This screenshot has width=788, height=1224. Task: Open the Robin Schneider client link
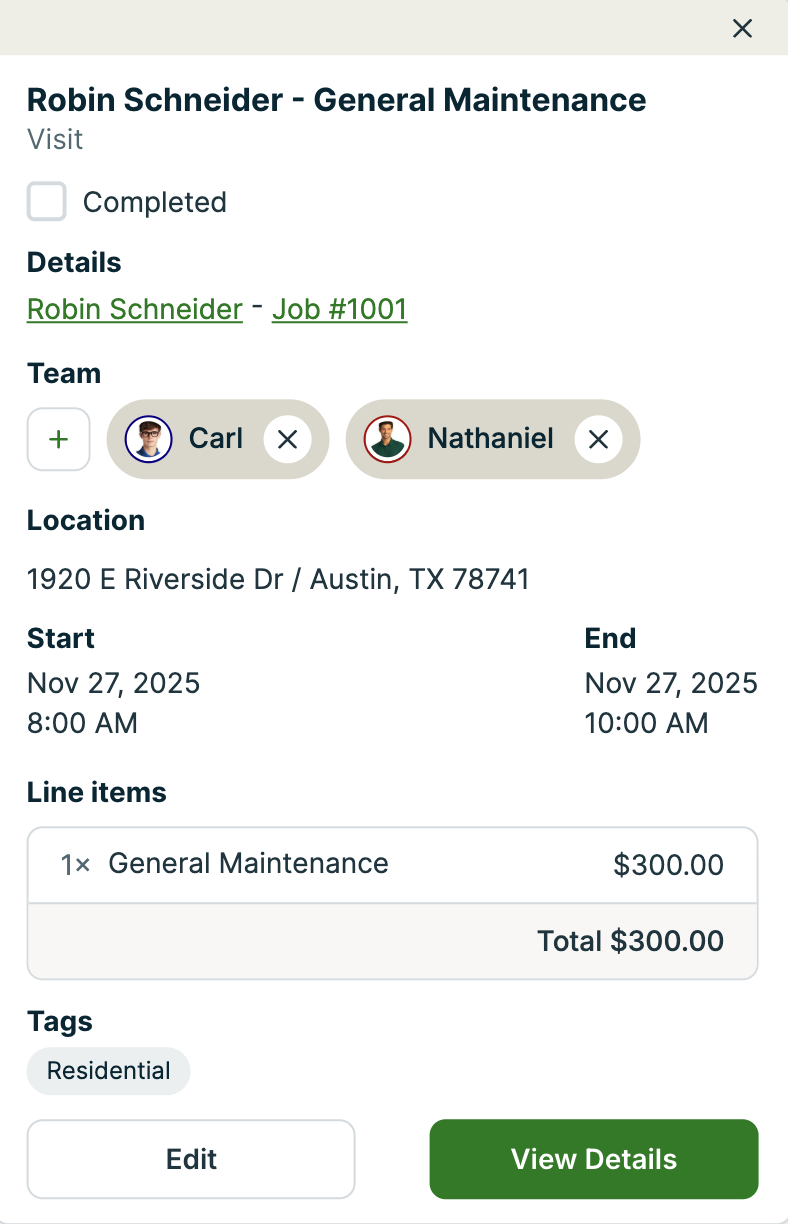(135, 309)
